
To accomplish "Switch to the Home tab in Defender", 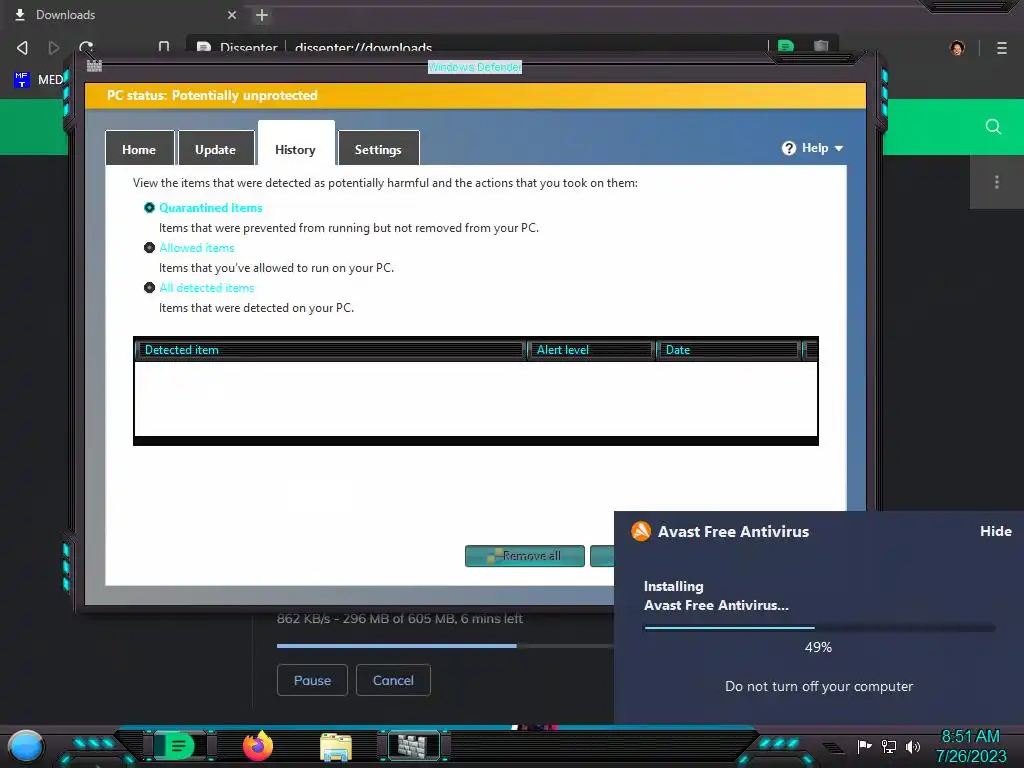I will (x=139, y=149).
